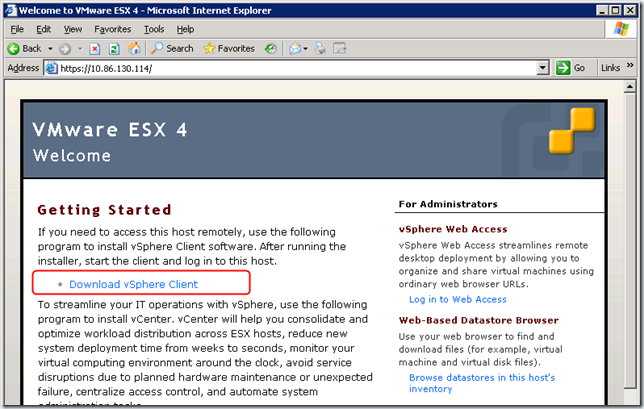Refresh the page using the toolbar icon
The height and width of the screenshot is (409, 644).
[114, 49]
